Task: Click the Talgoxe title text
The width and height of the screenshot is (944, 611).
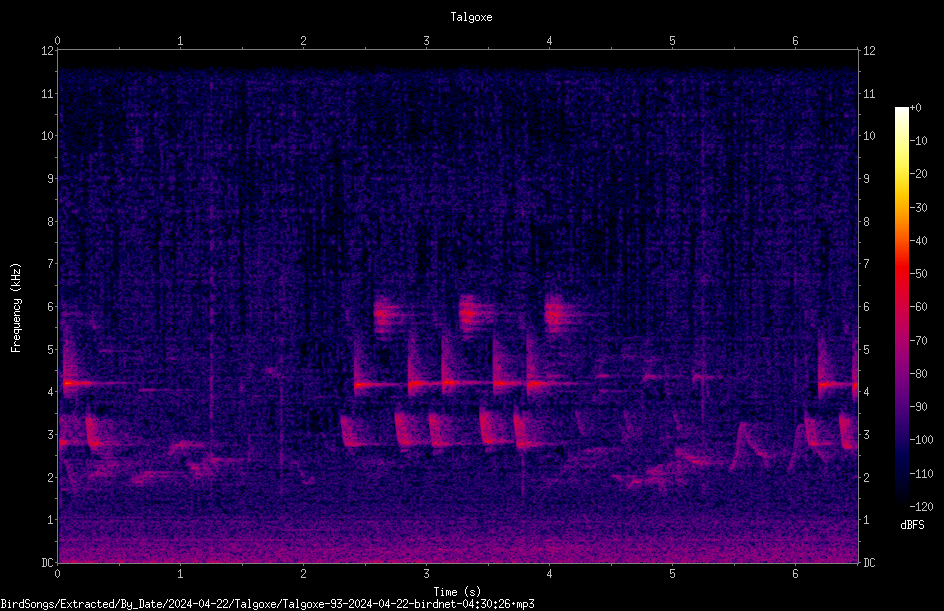Action: 471,17
